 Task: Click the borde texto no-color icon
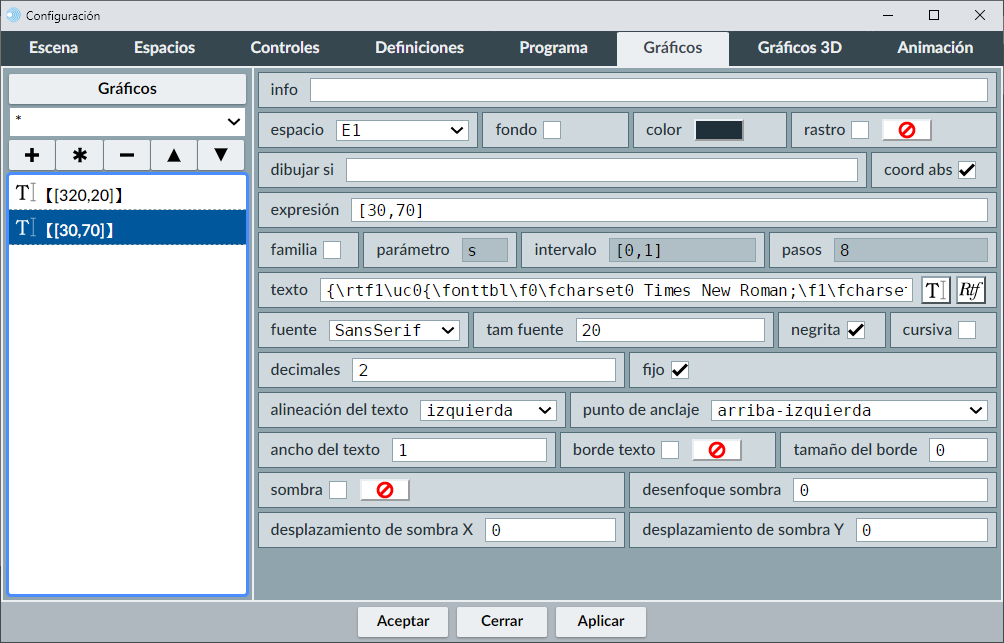(x=716, y=450)
